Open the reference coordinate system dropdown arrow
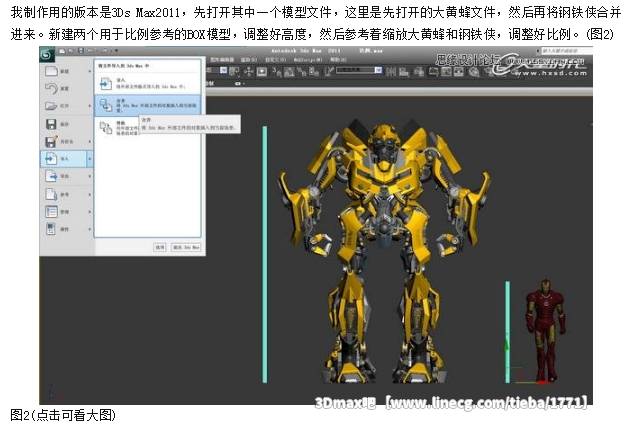Viewport: 627px width, 422px height. [x=224, y=71]
